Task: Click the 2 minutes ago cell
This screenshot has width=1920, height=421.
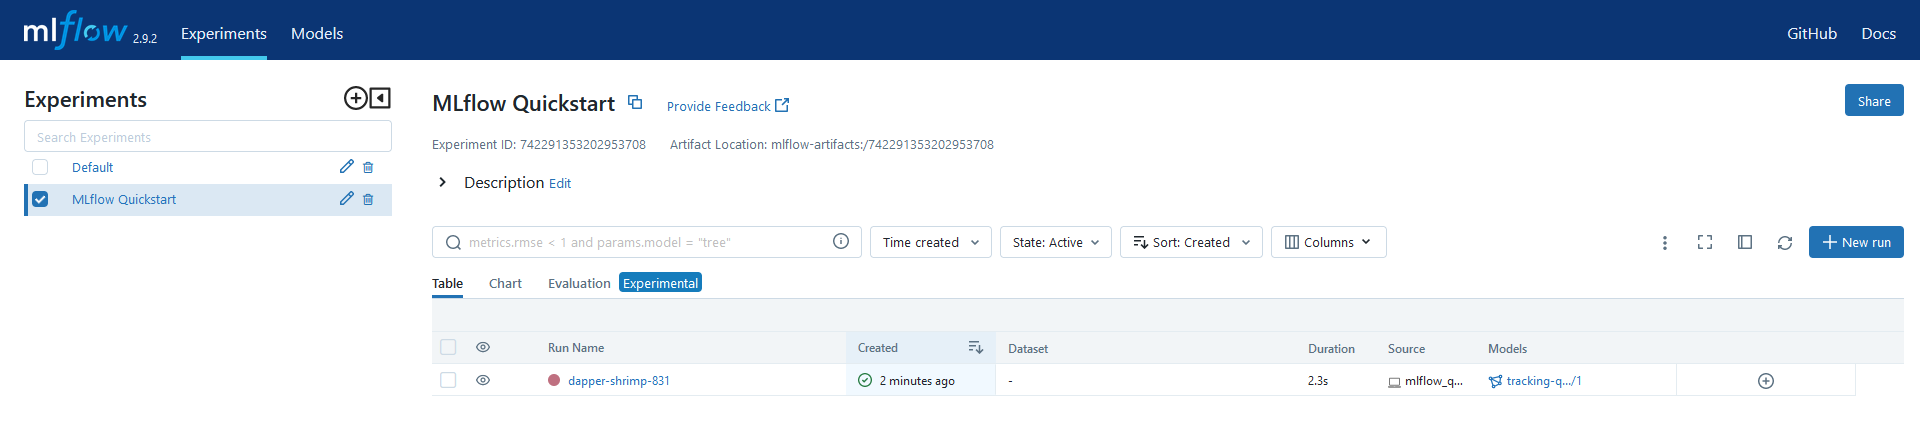Action: (917, 381)
